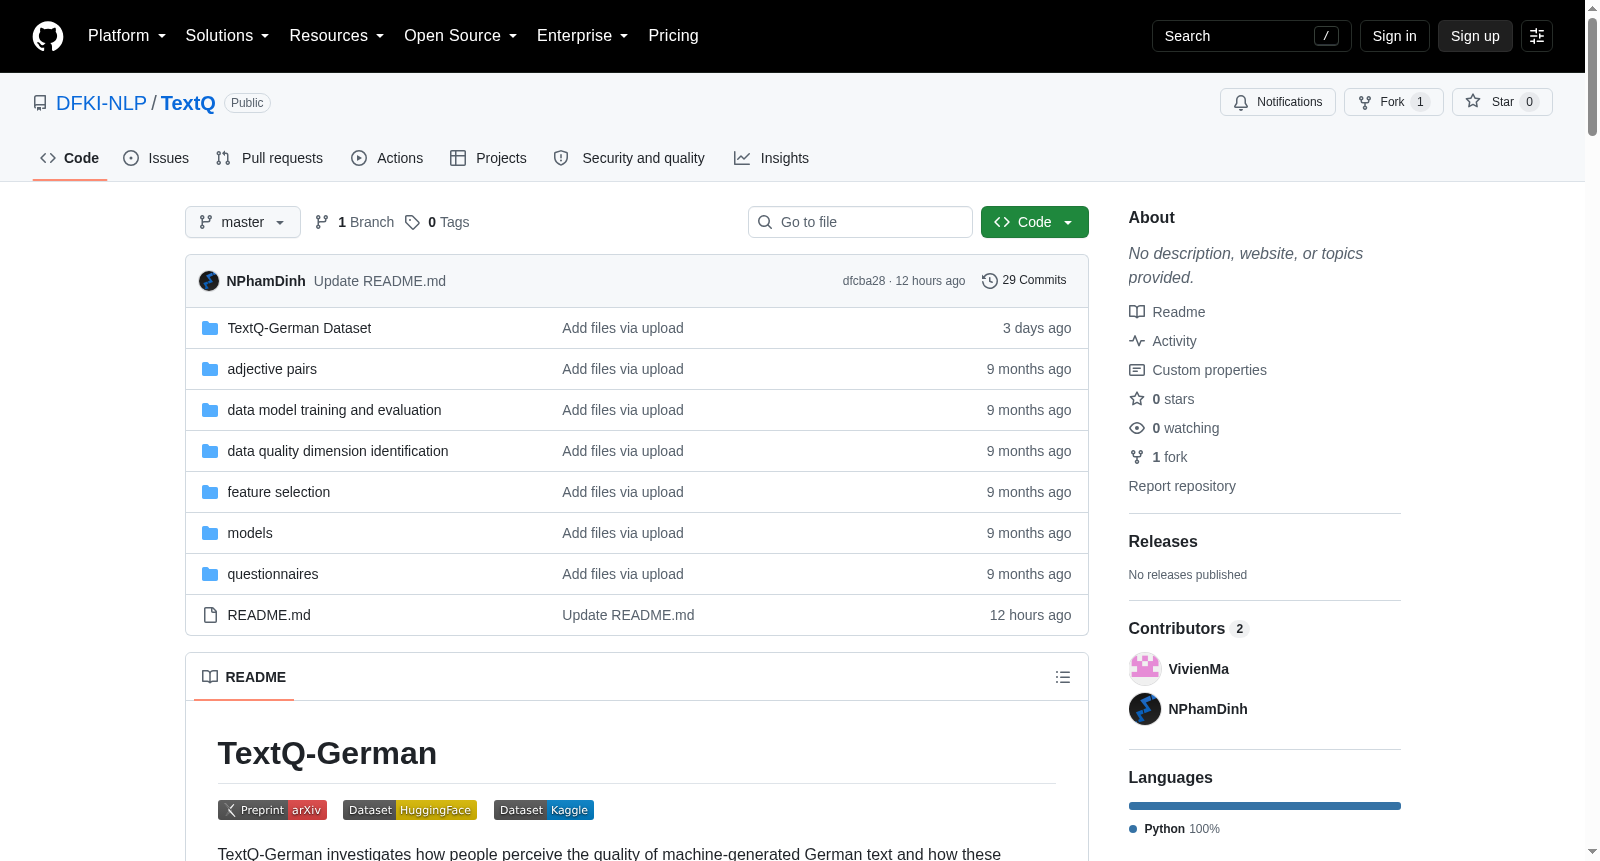Click the Search input field
This screenshot has height=861, width=1600.
1252,36
